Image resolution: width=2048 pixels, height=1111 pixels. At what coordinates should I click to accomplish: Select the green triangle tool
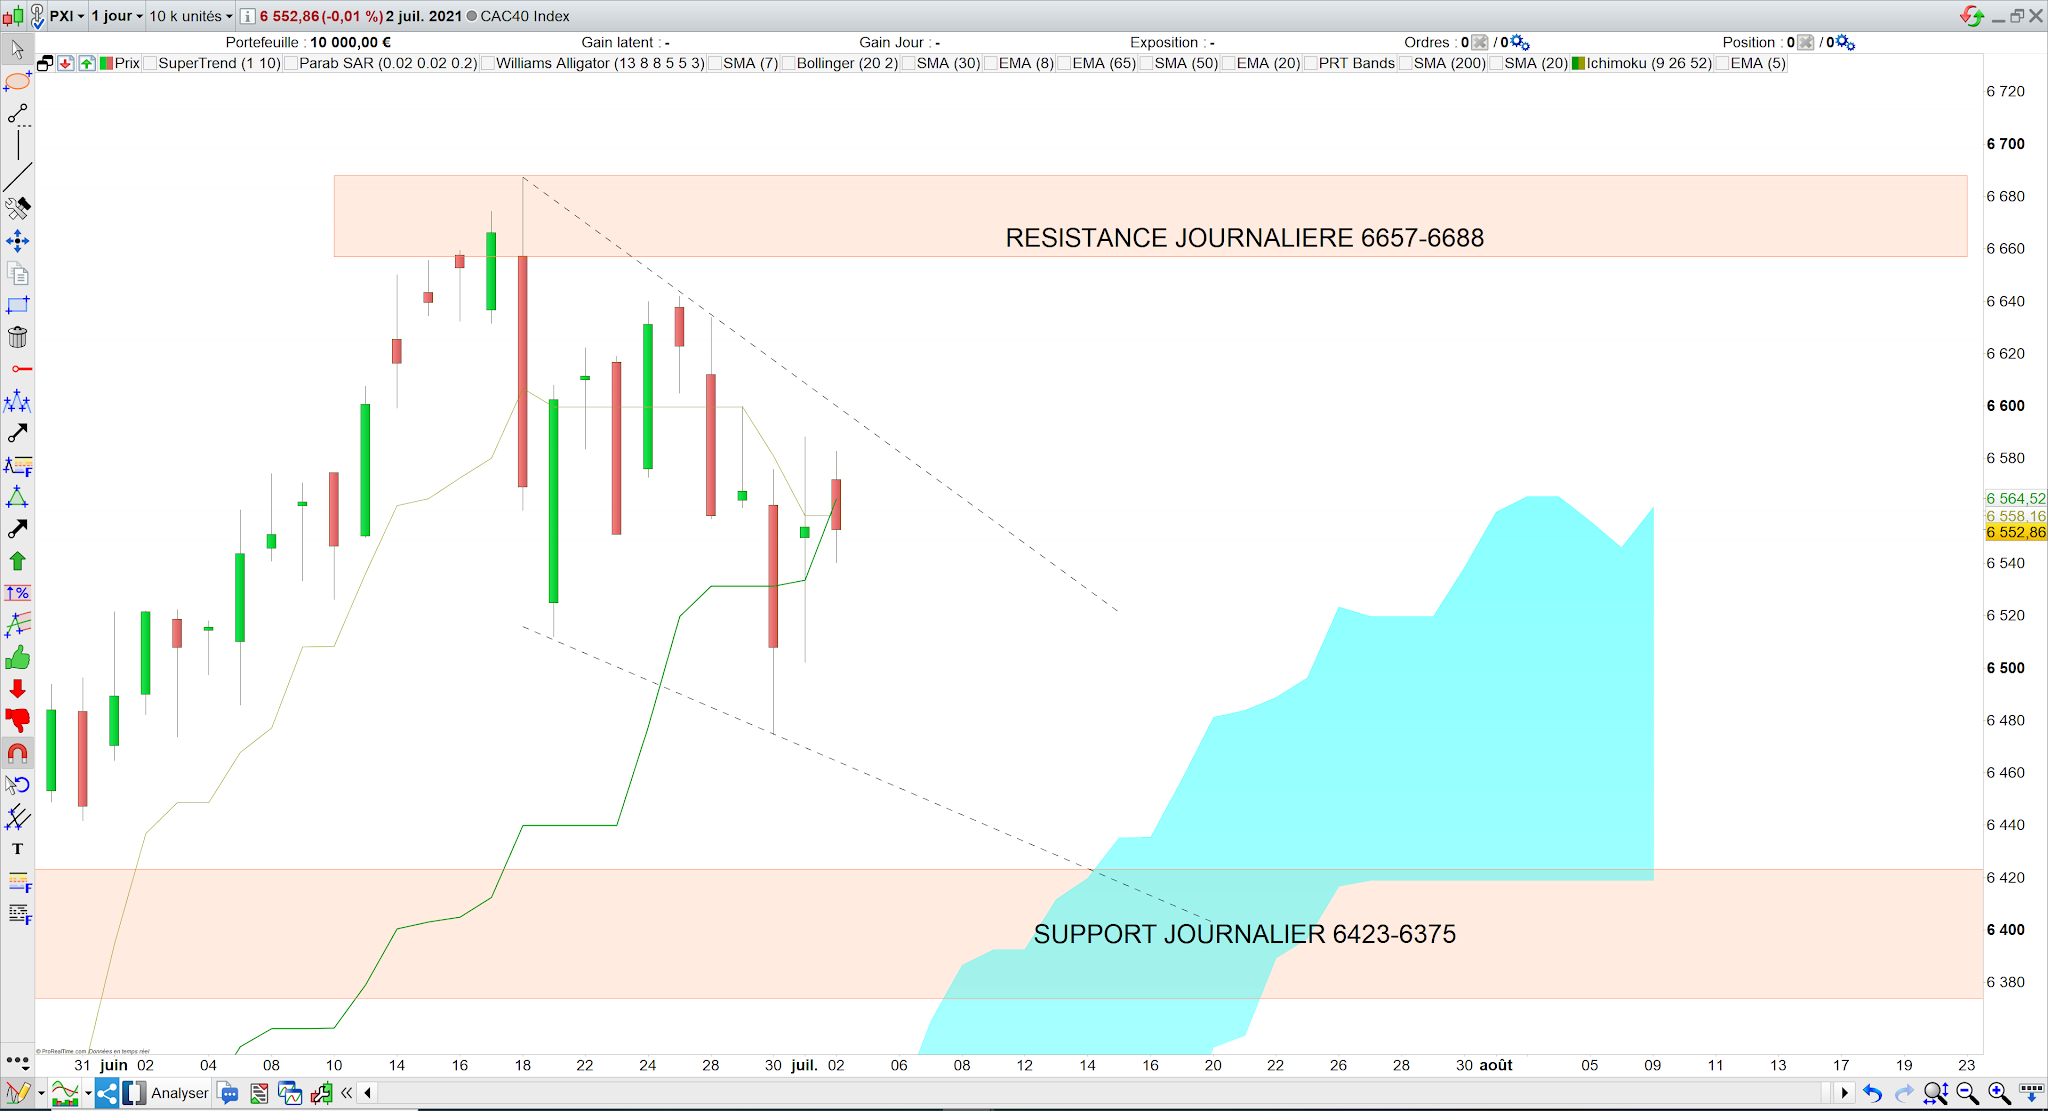pyautogui.click(x=17, y=497)
